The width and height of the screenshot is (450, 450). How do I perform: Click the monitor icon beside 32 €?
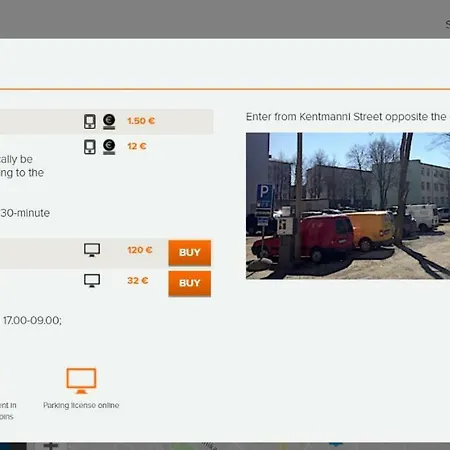(92, 281)
